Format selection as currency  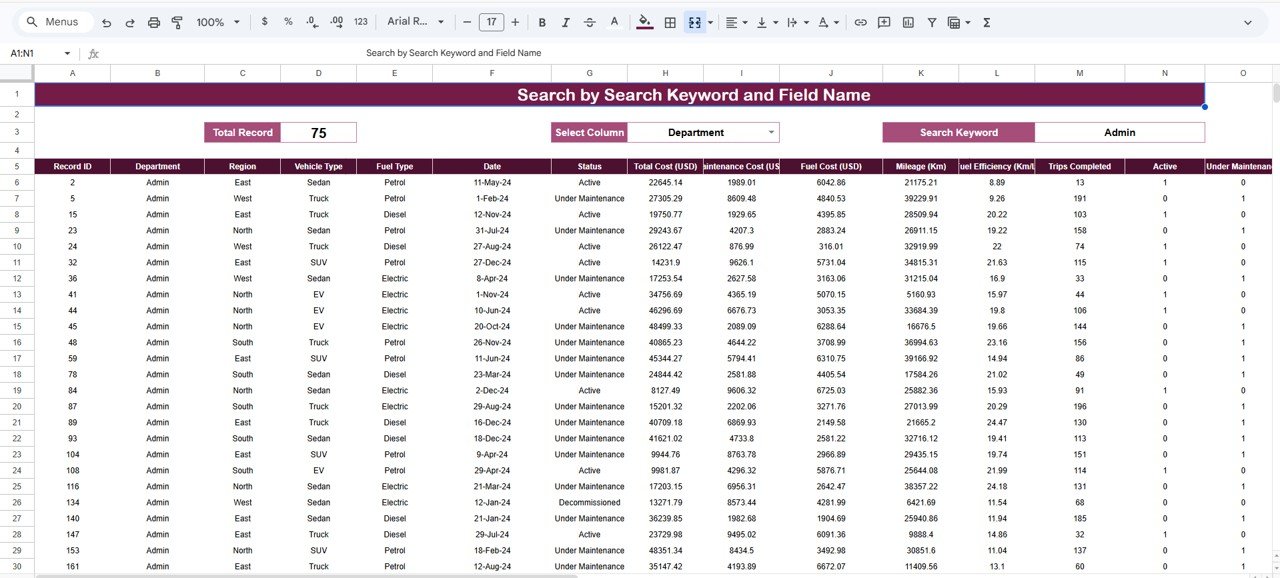point(263,21)
